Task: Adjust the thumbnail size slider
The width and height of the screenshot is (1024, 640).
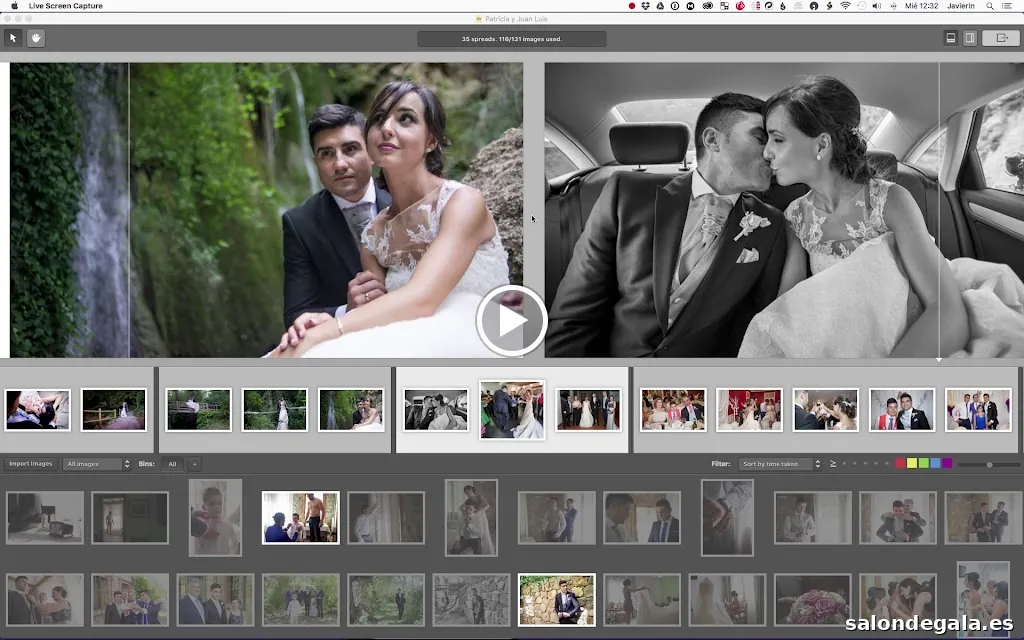Action: (x=989, y=464)
